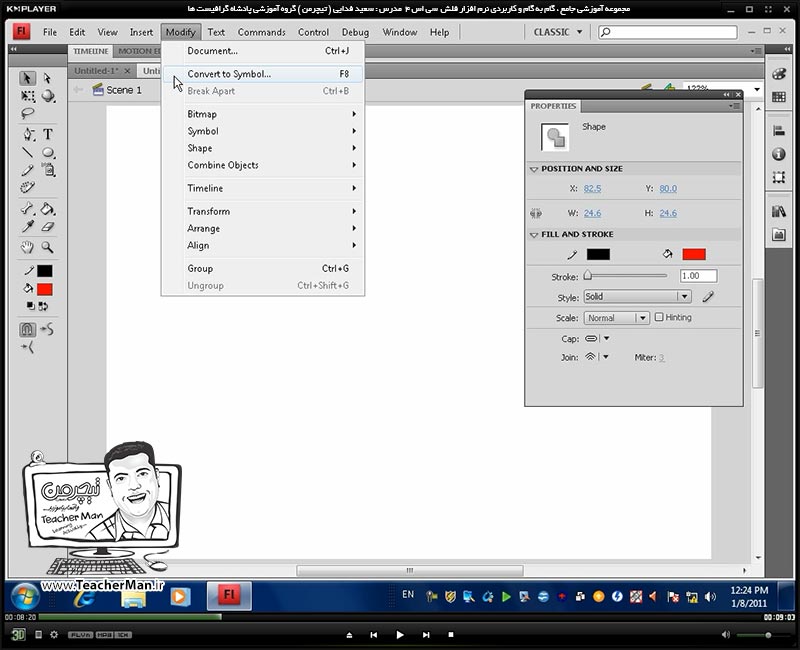
Task: Click red fill color swatch in Properties
Action: tap(694, 254)
